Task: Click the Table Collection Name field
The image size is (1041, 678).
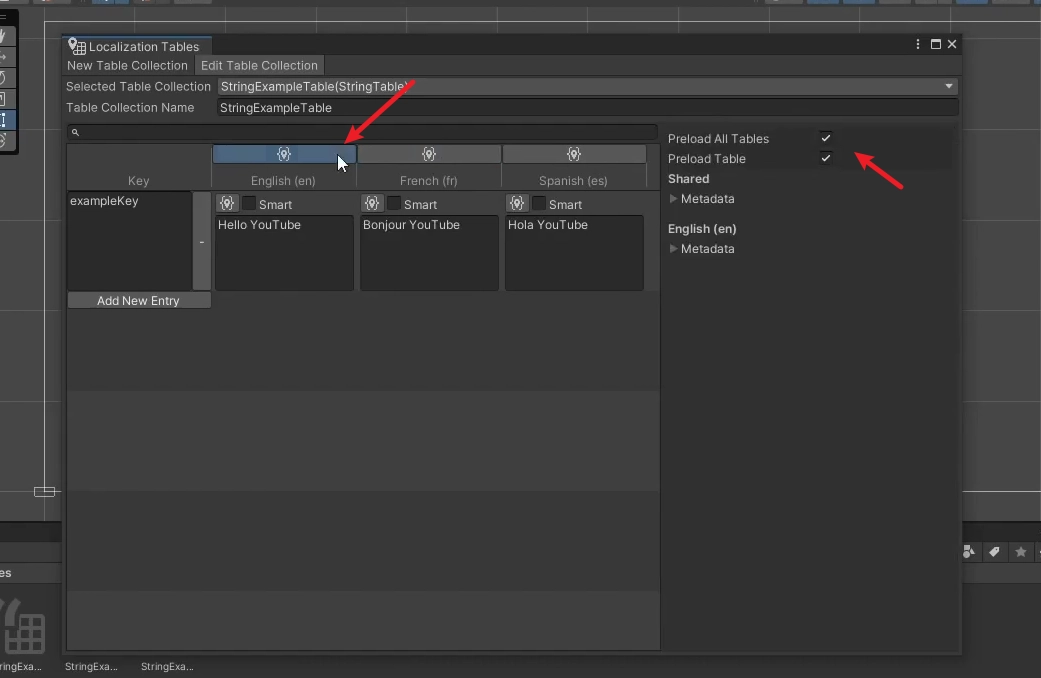Action: click(x=588, y=108)
